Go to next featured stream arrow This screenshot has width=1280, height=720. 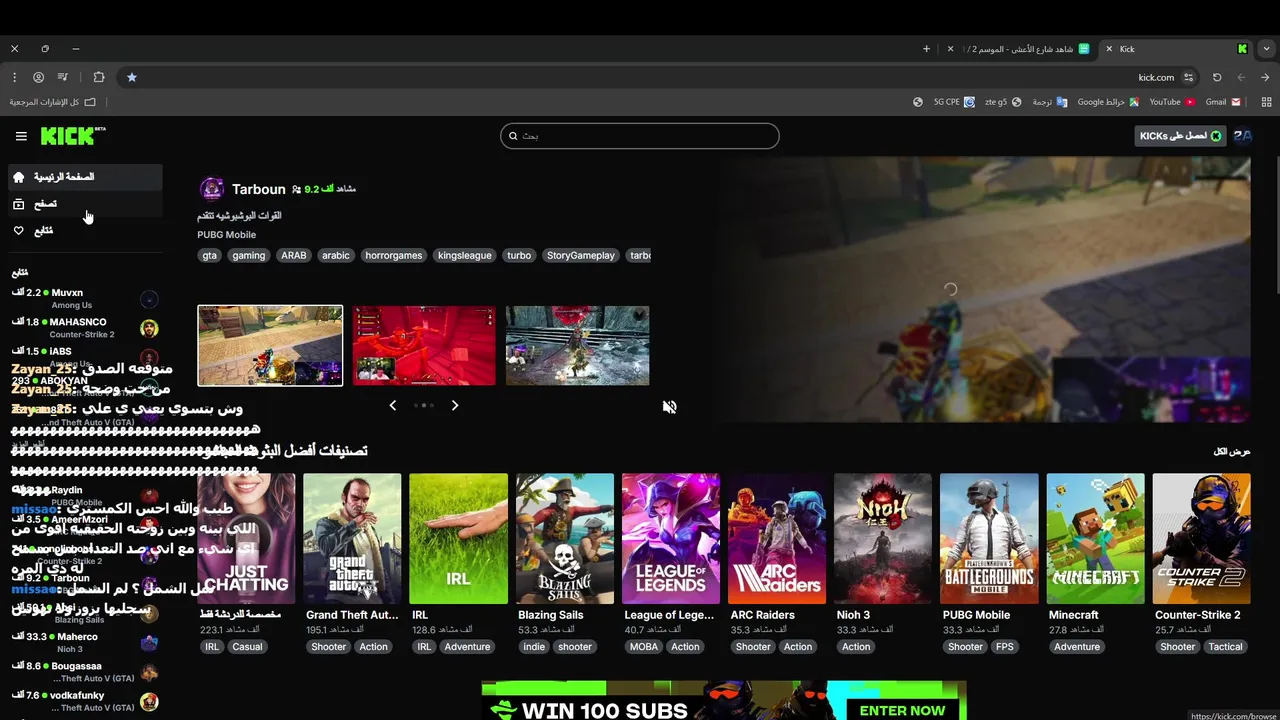(x=455, y=405)
